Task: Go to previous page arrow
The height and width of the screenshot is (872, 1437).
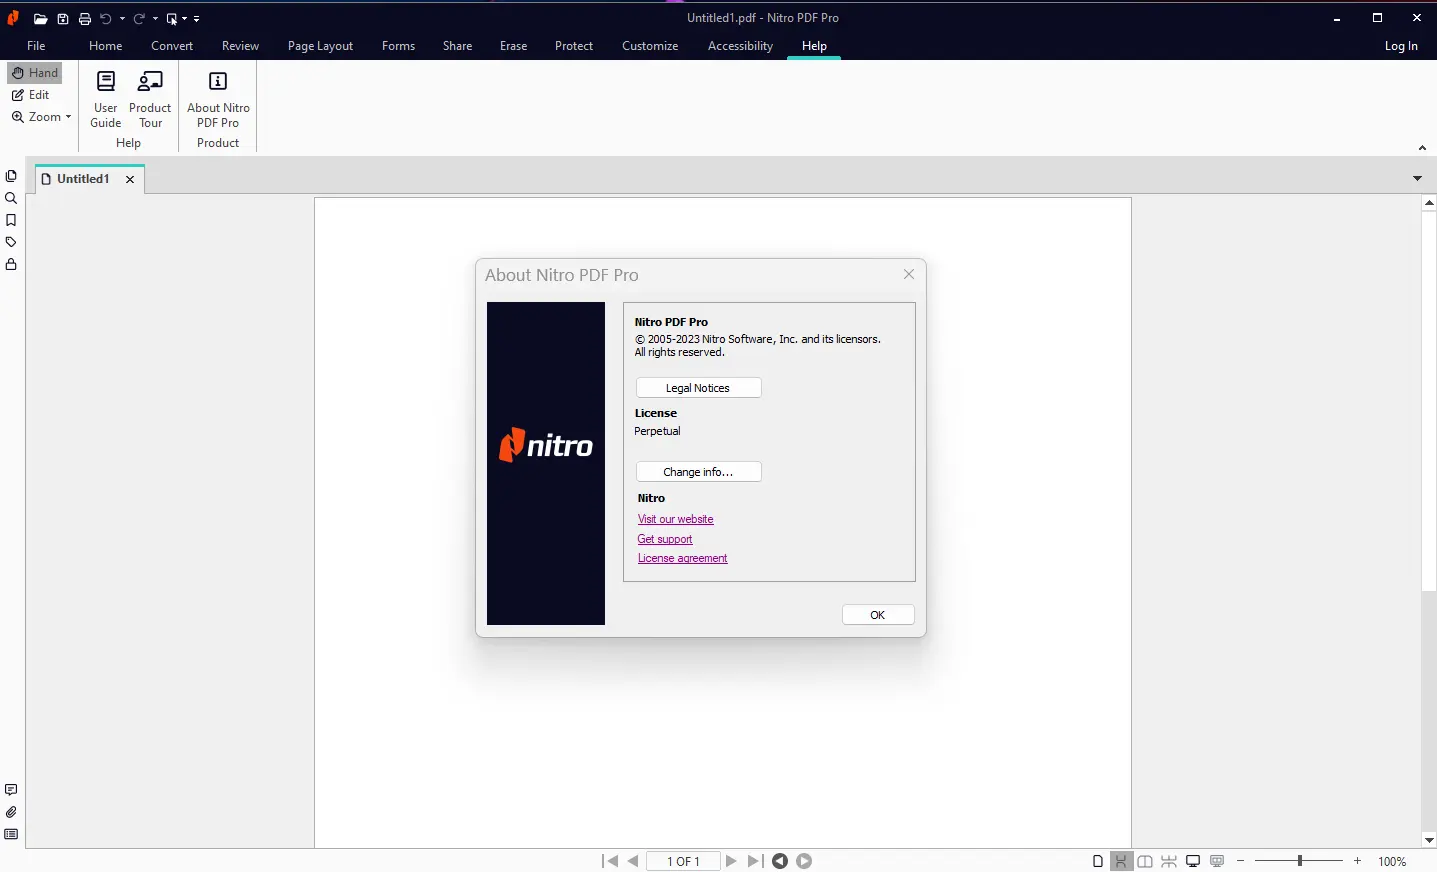Action: [633, 861]
